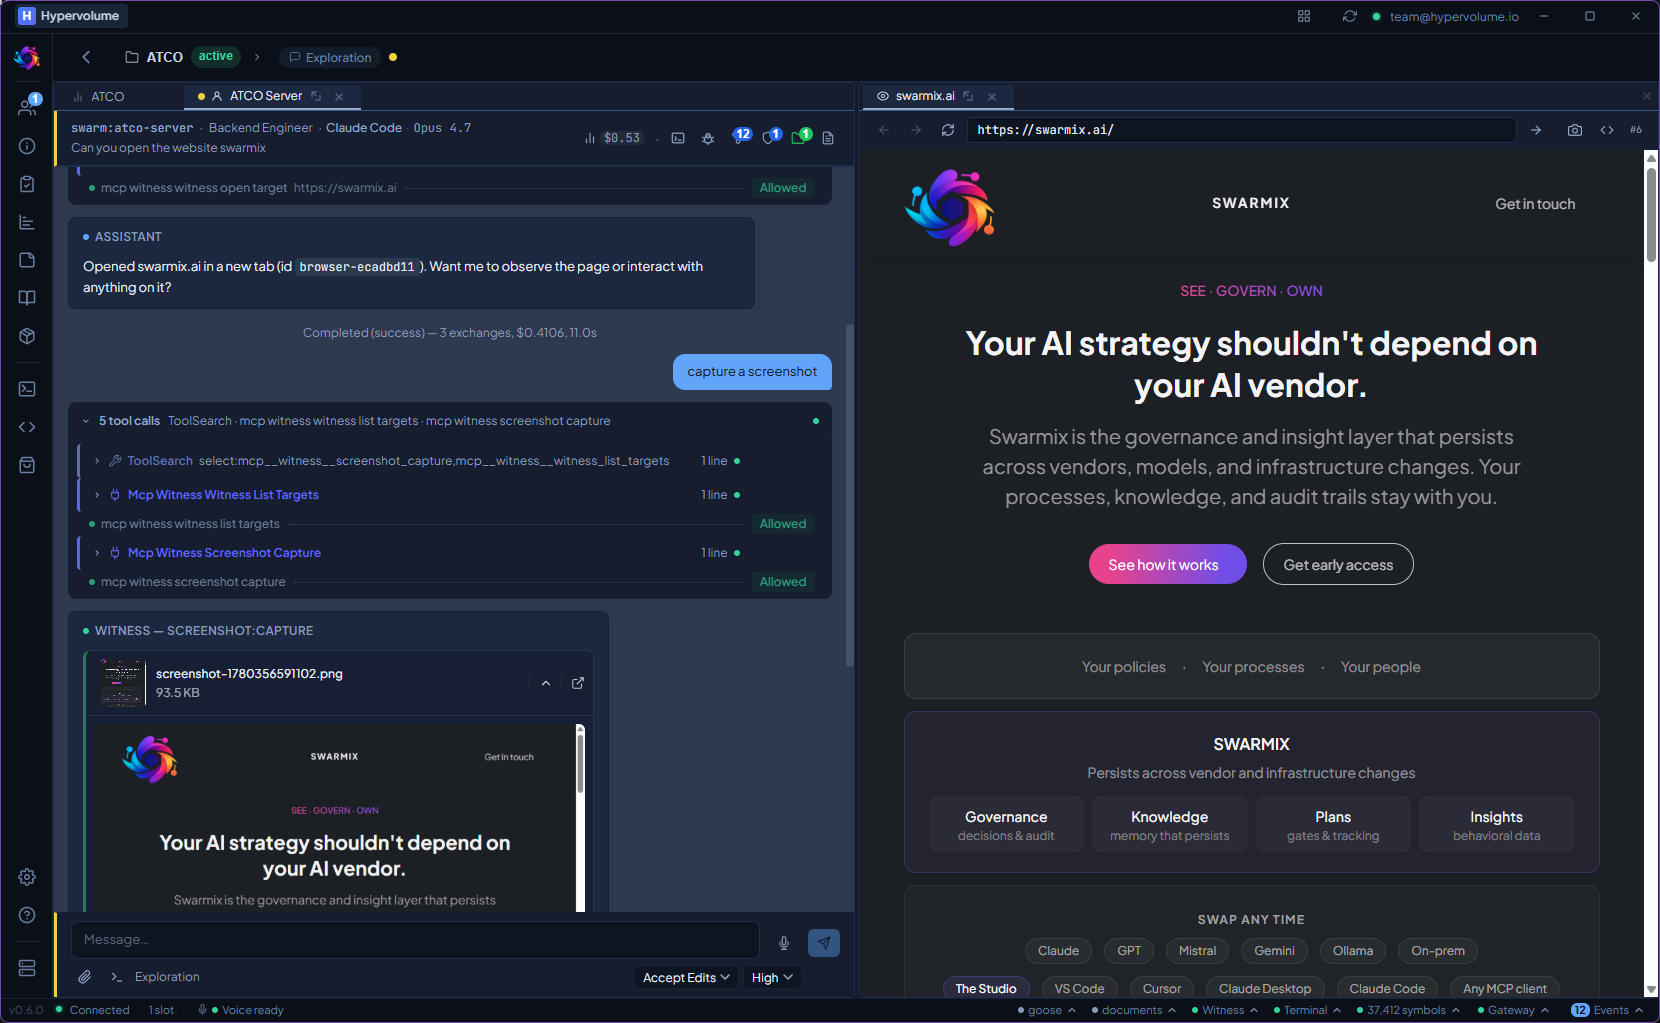
Task: Click the bug debug icon in session header
Action: tap(708, 138)
